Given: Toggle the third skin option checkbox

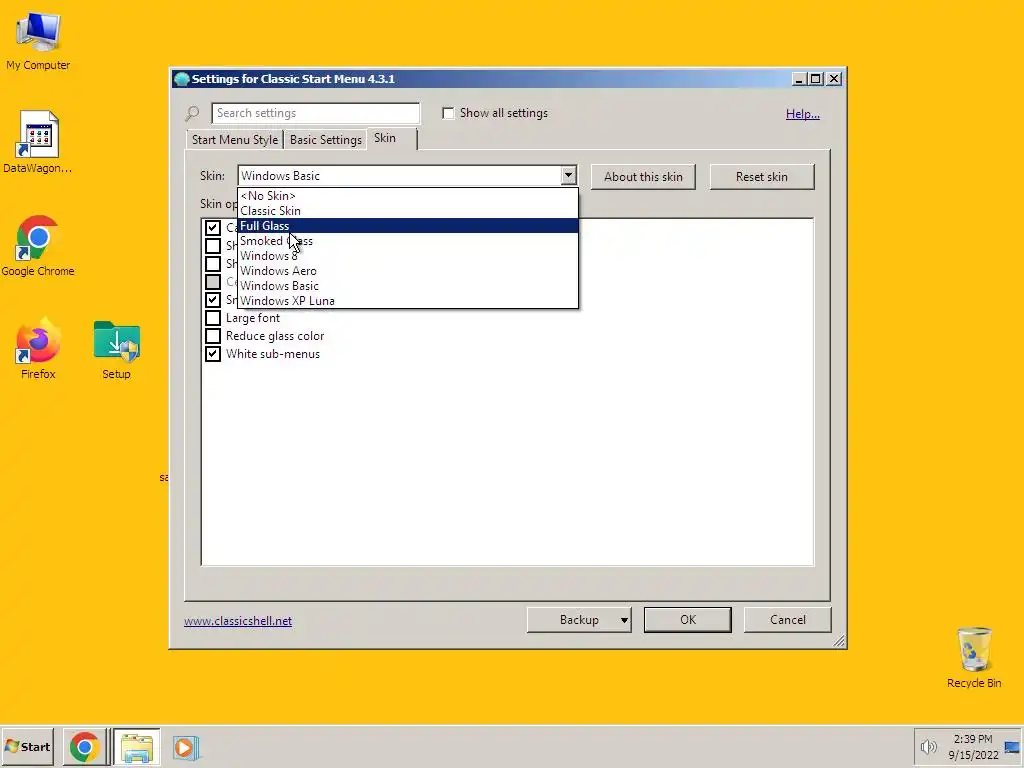Looking at the screenshot, I should tap(213, 264).
